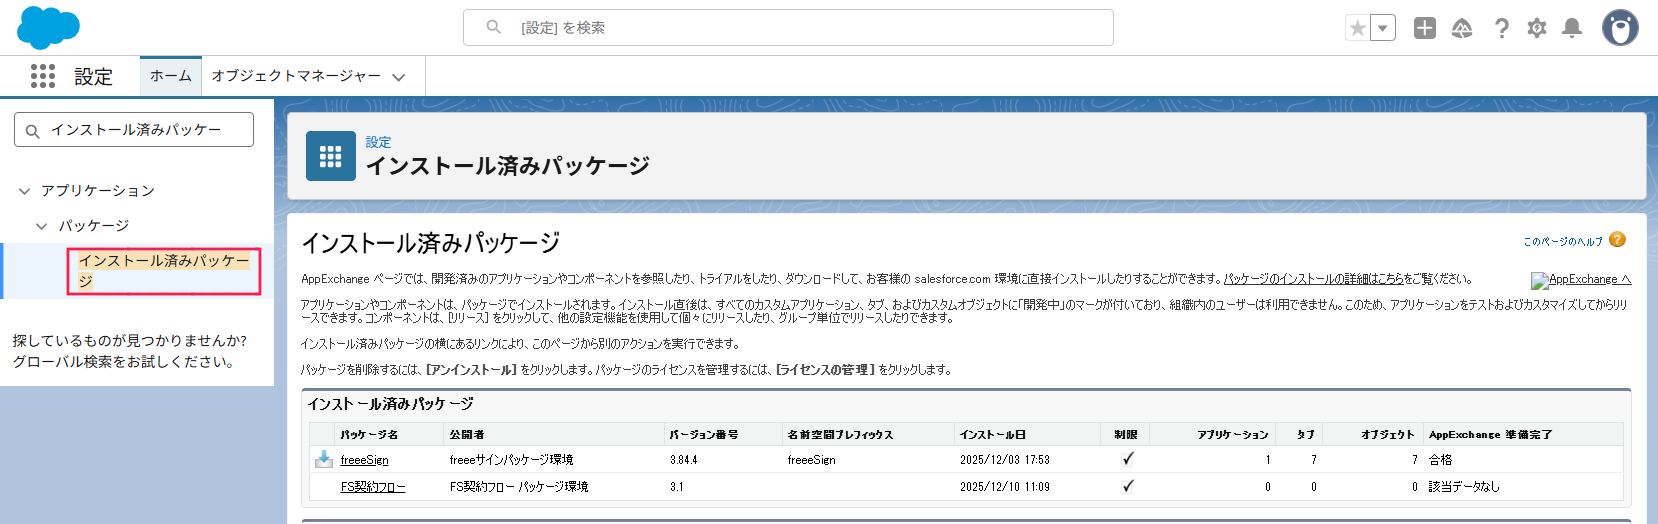Image resolution: width=1658 pixels, height=524 pixels.
Task: Click the orange help question icon
Action: click(1617, 239)
